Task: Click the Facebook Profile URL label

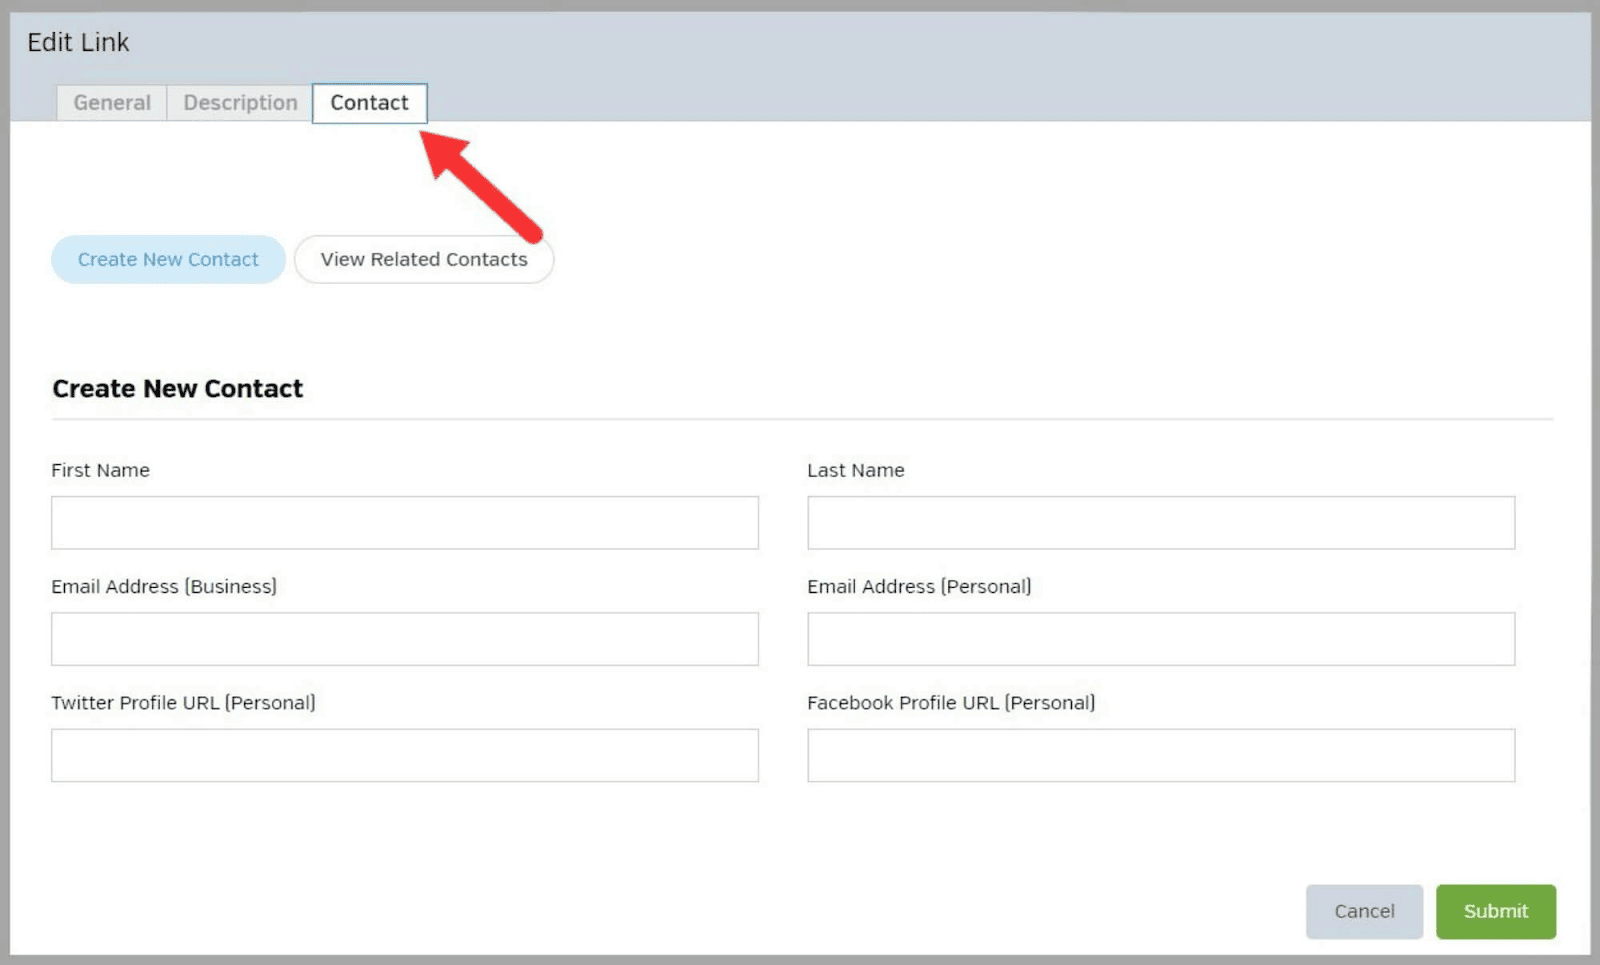Action: pyautogui.click(x=951, y=702)
